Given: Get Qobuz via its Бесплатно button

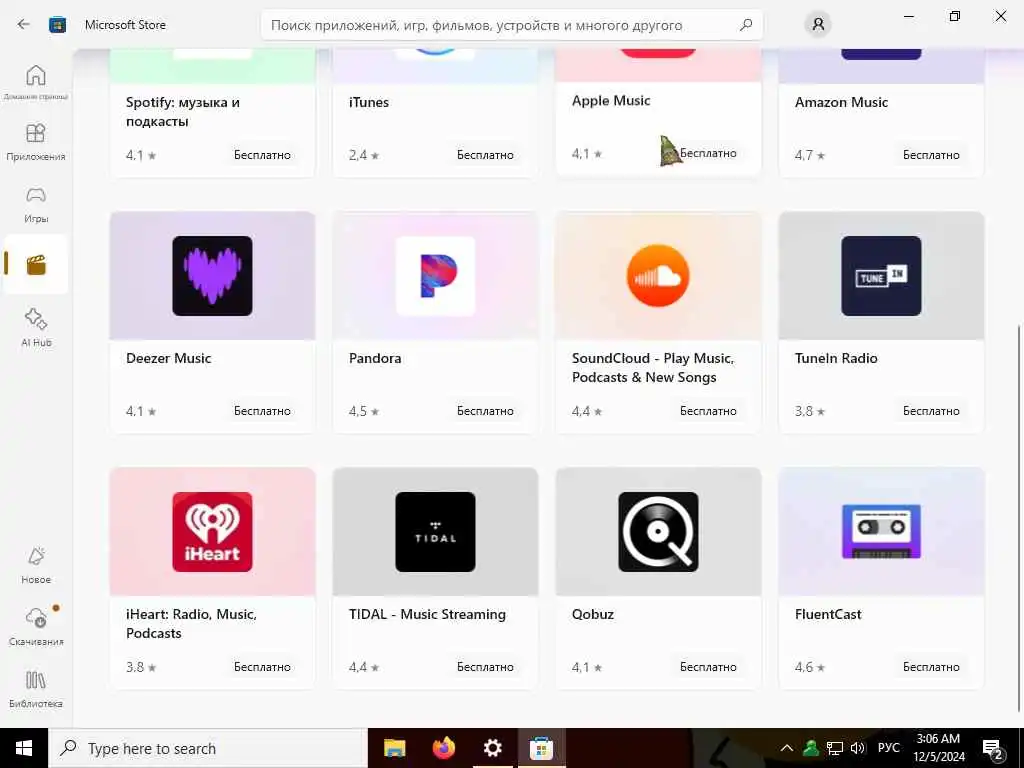Looking at the screenshot, I should 708,667.
